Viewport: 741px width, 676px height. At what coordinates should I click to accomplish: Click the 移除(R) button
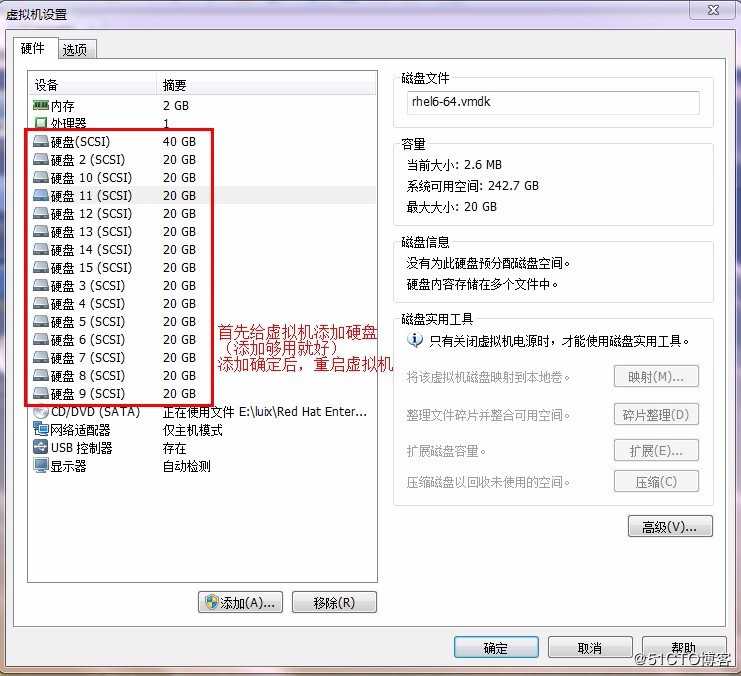334,602
